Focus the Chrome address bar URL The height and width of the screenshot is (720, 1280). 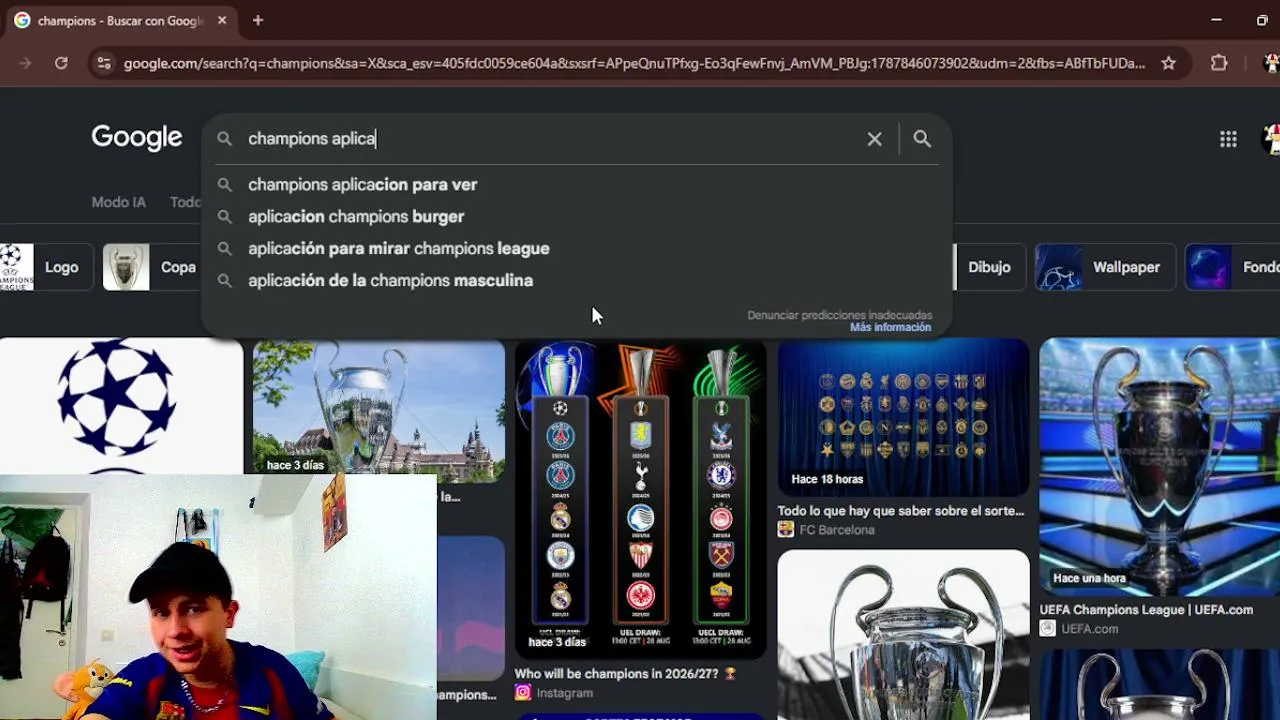coord(634,63)
